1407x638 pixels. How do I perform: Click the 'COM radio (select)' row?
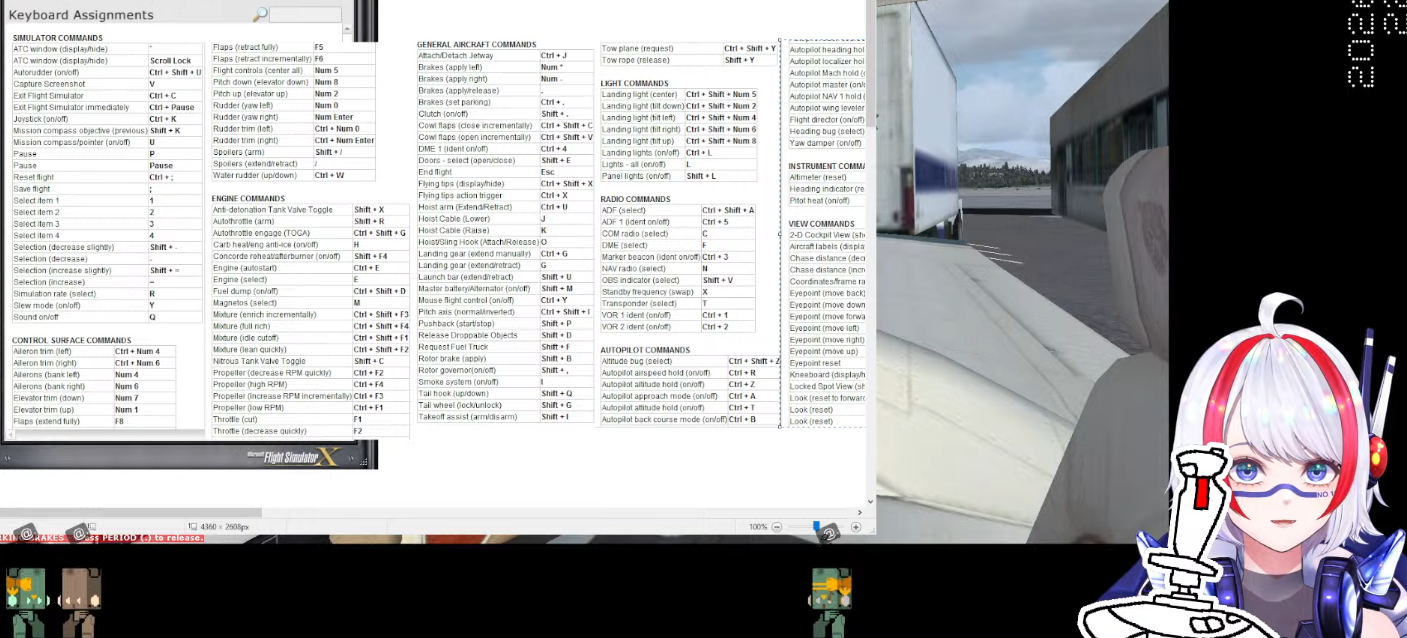click(x=678, y=233)
